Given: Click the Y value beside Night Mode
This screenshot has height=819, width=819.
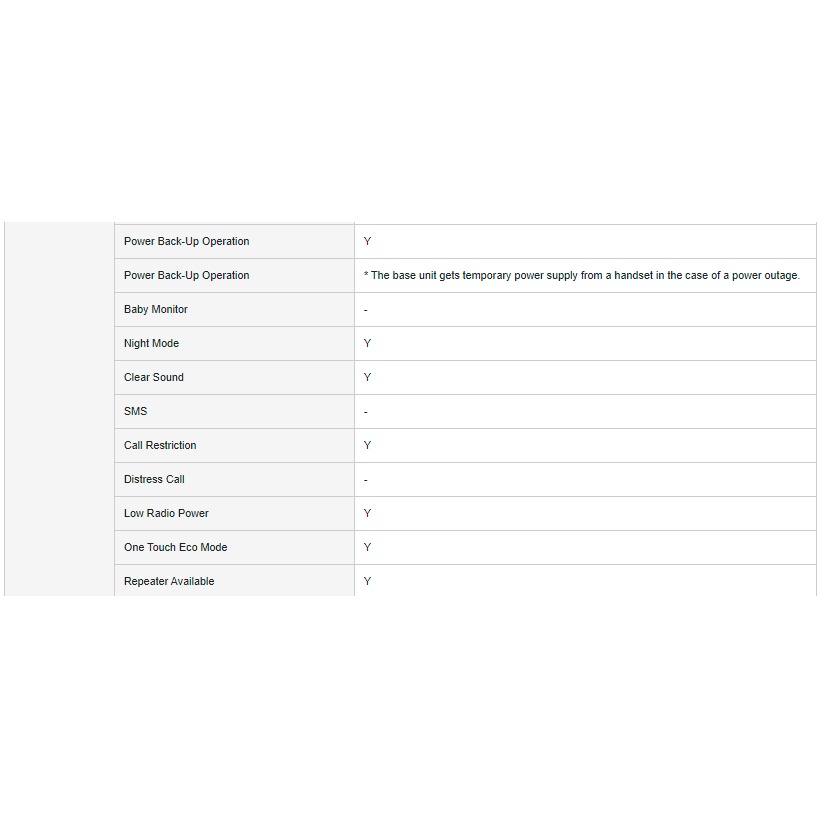Looking at the screenshot, I should click(x=368, y=344).
